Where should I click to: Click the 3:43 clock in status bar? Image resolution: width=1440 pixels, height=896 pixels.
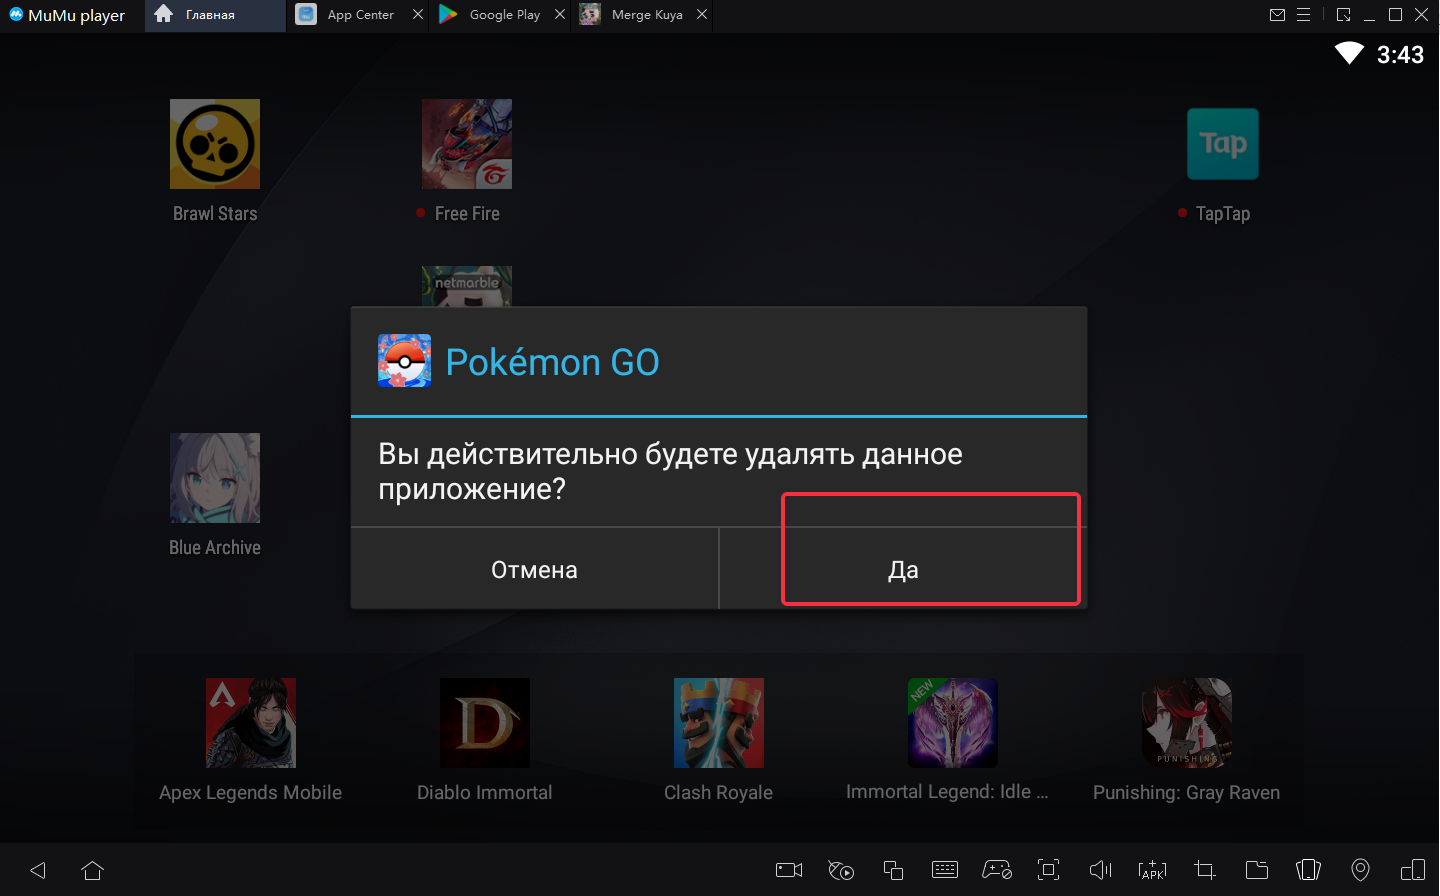[1400, 55]
